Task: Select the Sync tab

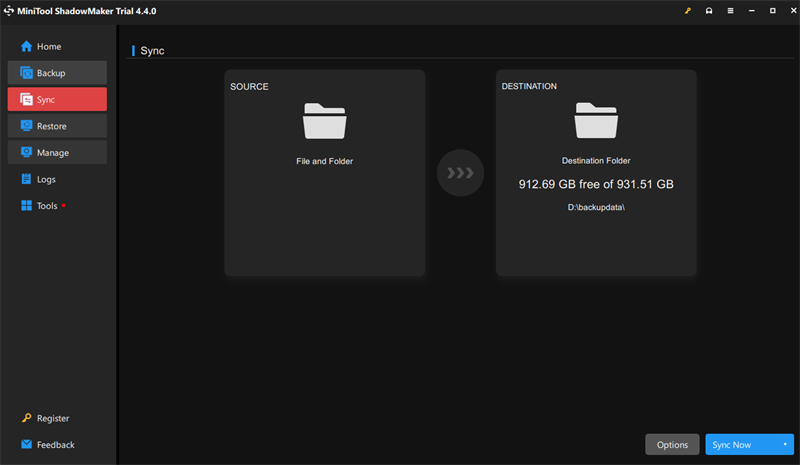Action: (57, 99)
